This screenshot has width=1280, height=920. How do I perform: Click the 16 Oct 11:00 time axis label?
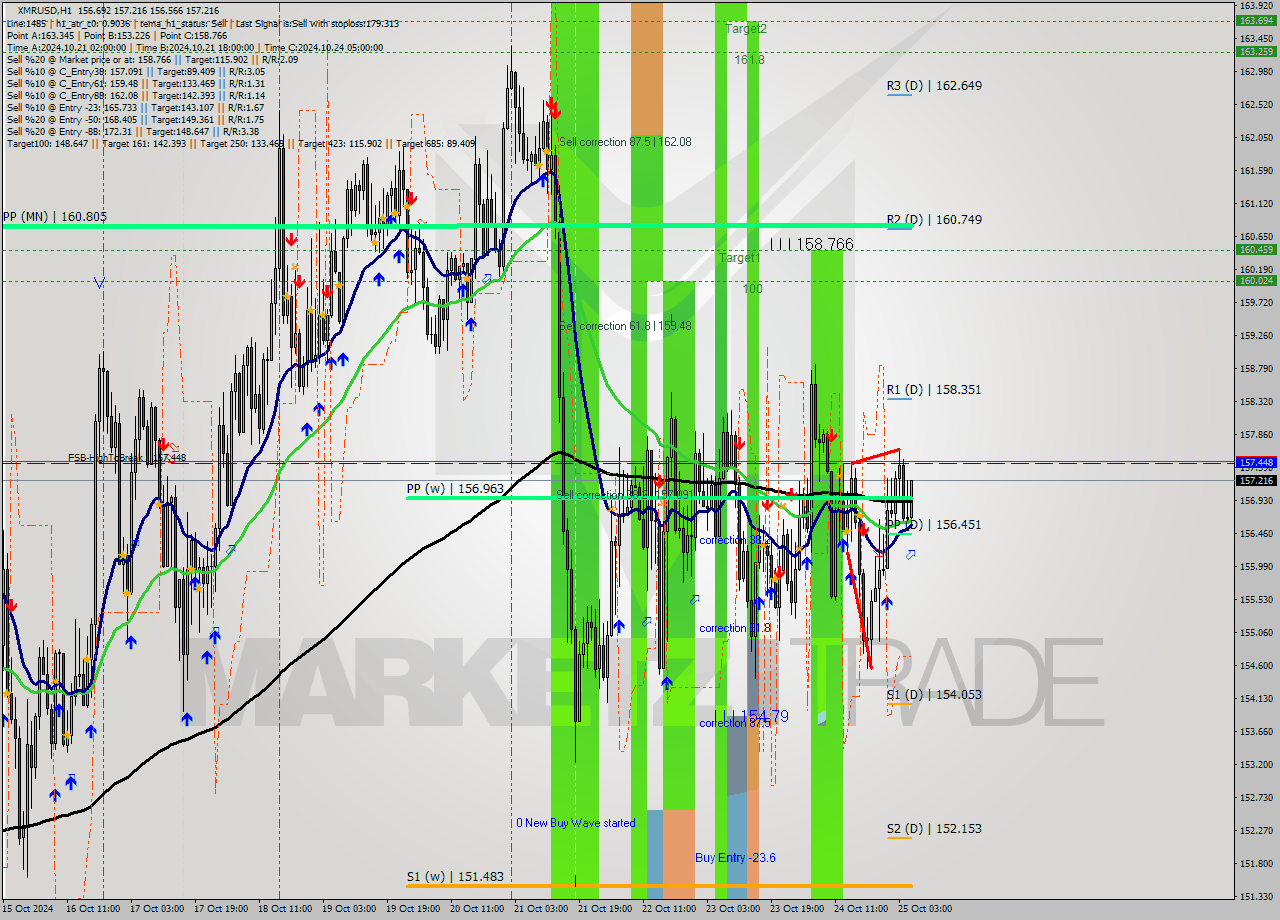point(92,909)
